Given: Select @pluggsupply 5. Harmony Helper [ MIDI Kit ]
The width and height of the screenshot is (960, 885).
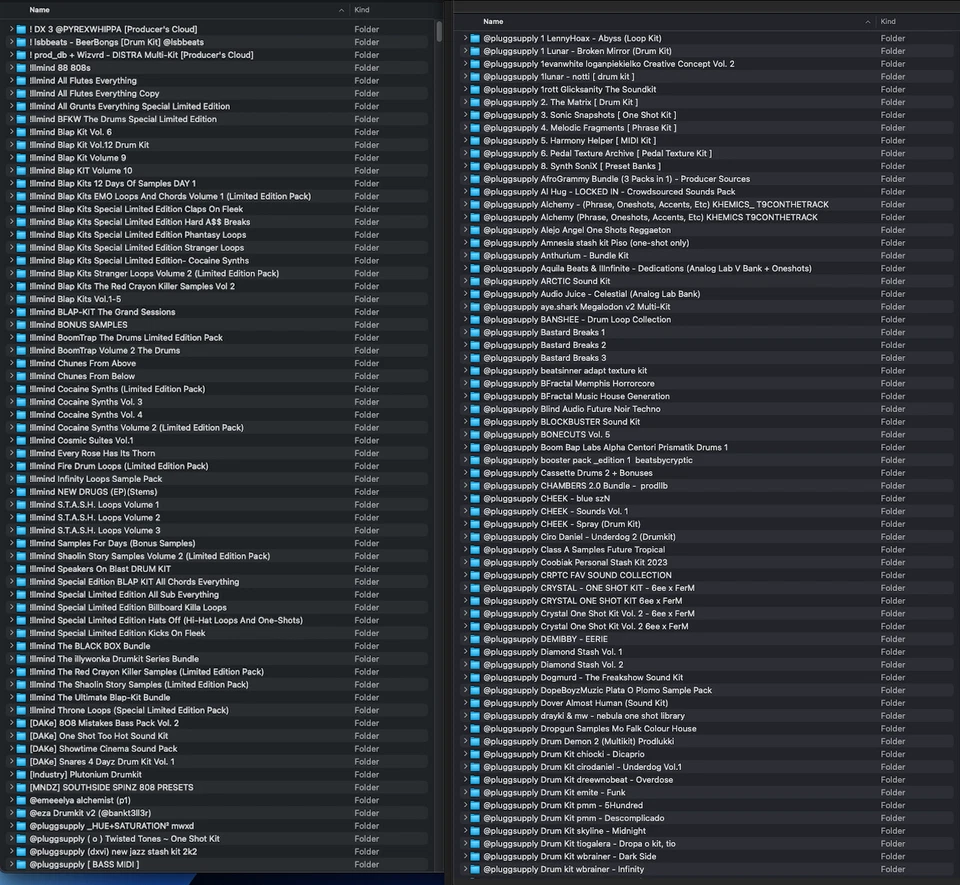Looking at the screenshot, I should click(707, 141).
